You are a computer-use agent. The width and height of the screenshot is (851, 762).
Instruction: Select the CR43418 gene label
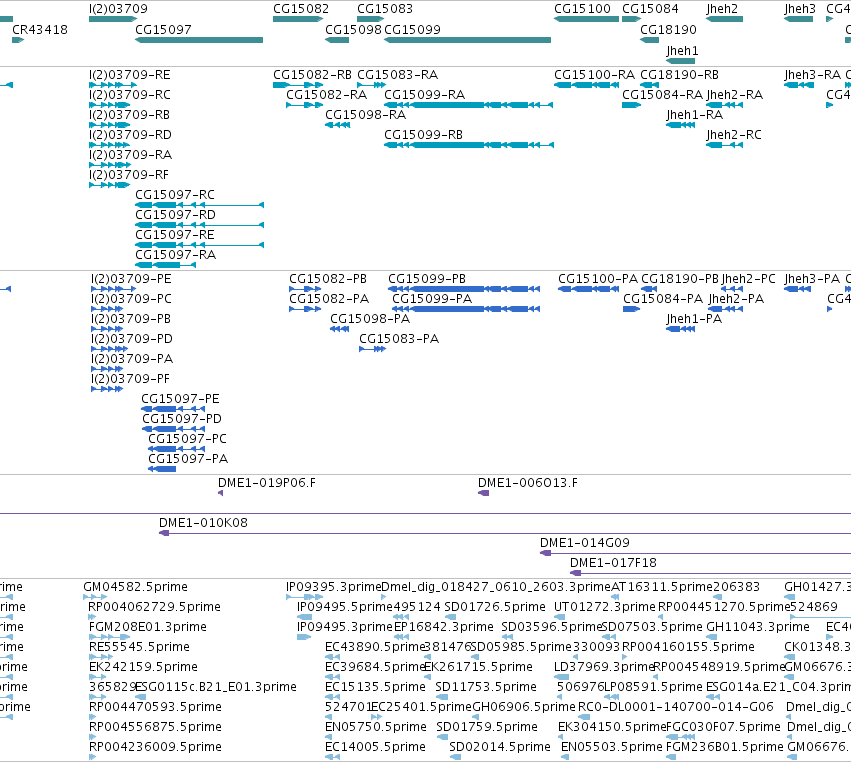click(40, 29)
